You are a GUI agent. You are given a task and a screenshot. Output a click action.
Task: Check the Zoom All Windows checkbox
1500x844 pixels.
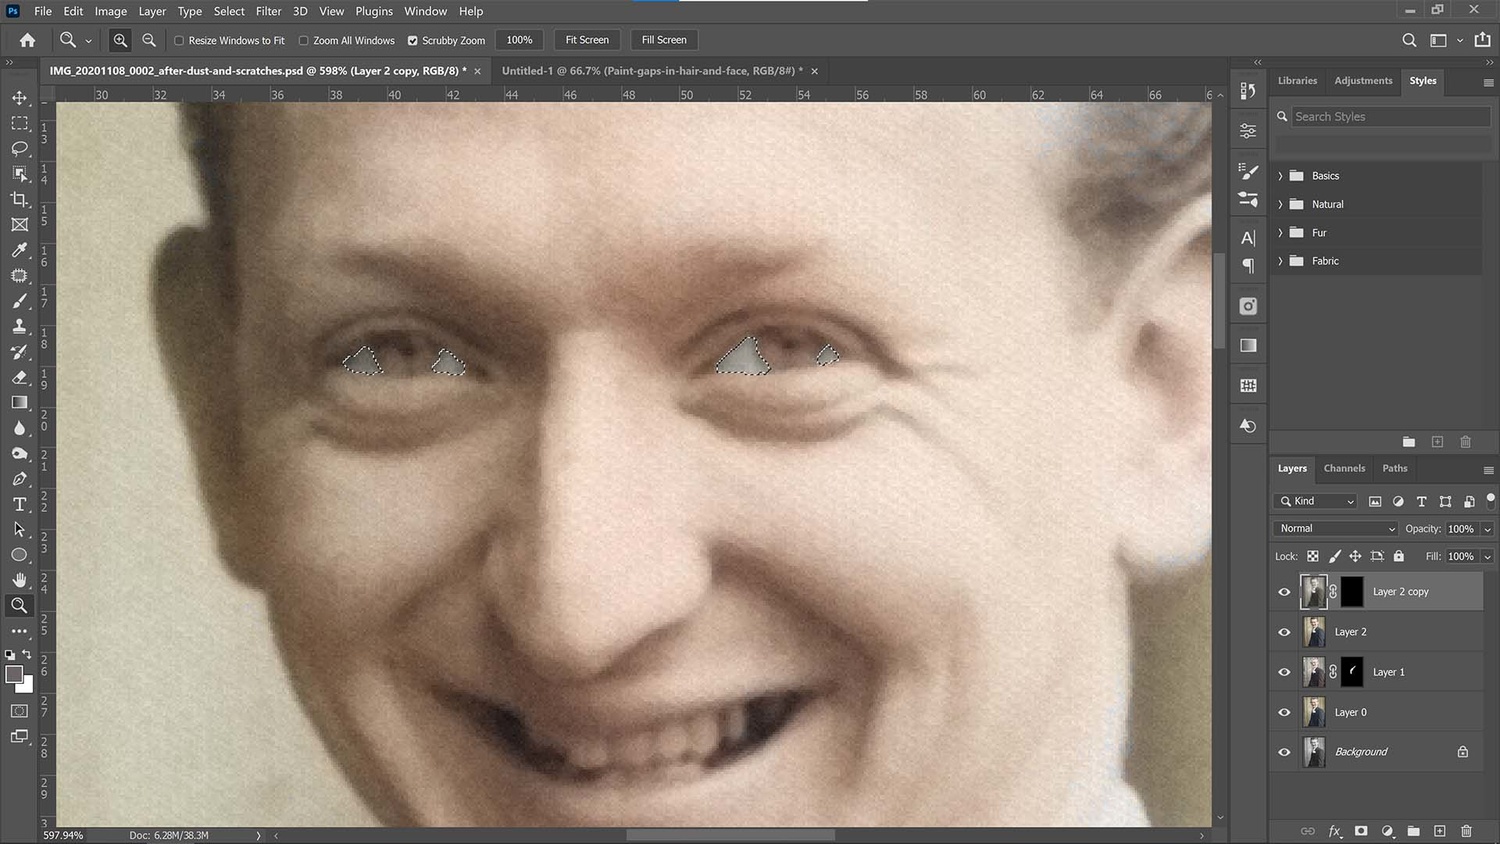point(303,40)
